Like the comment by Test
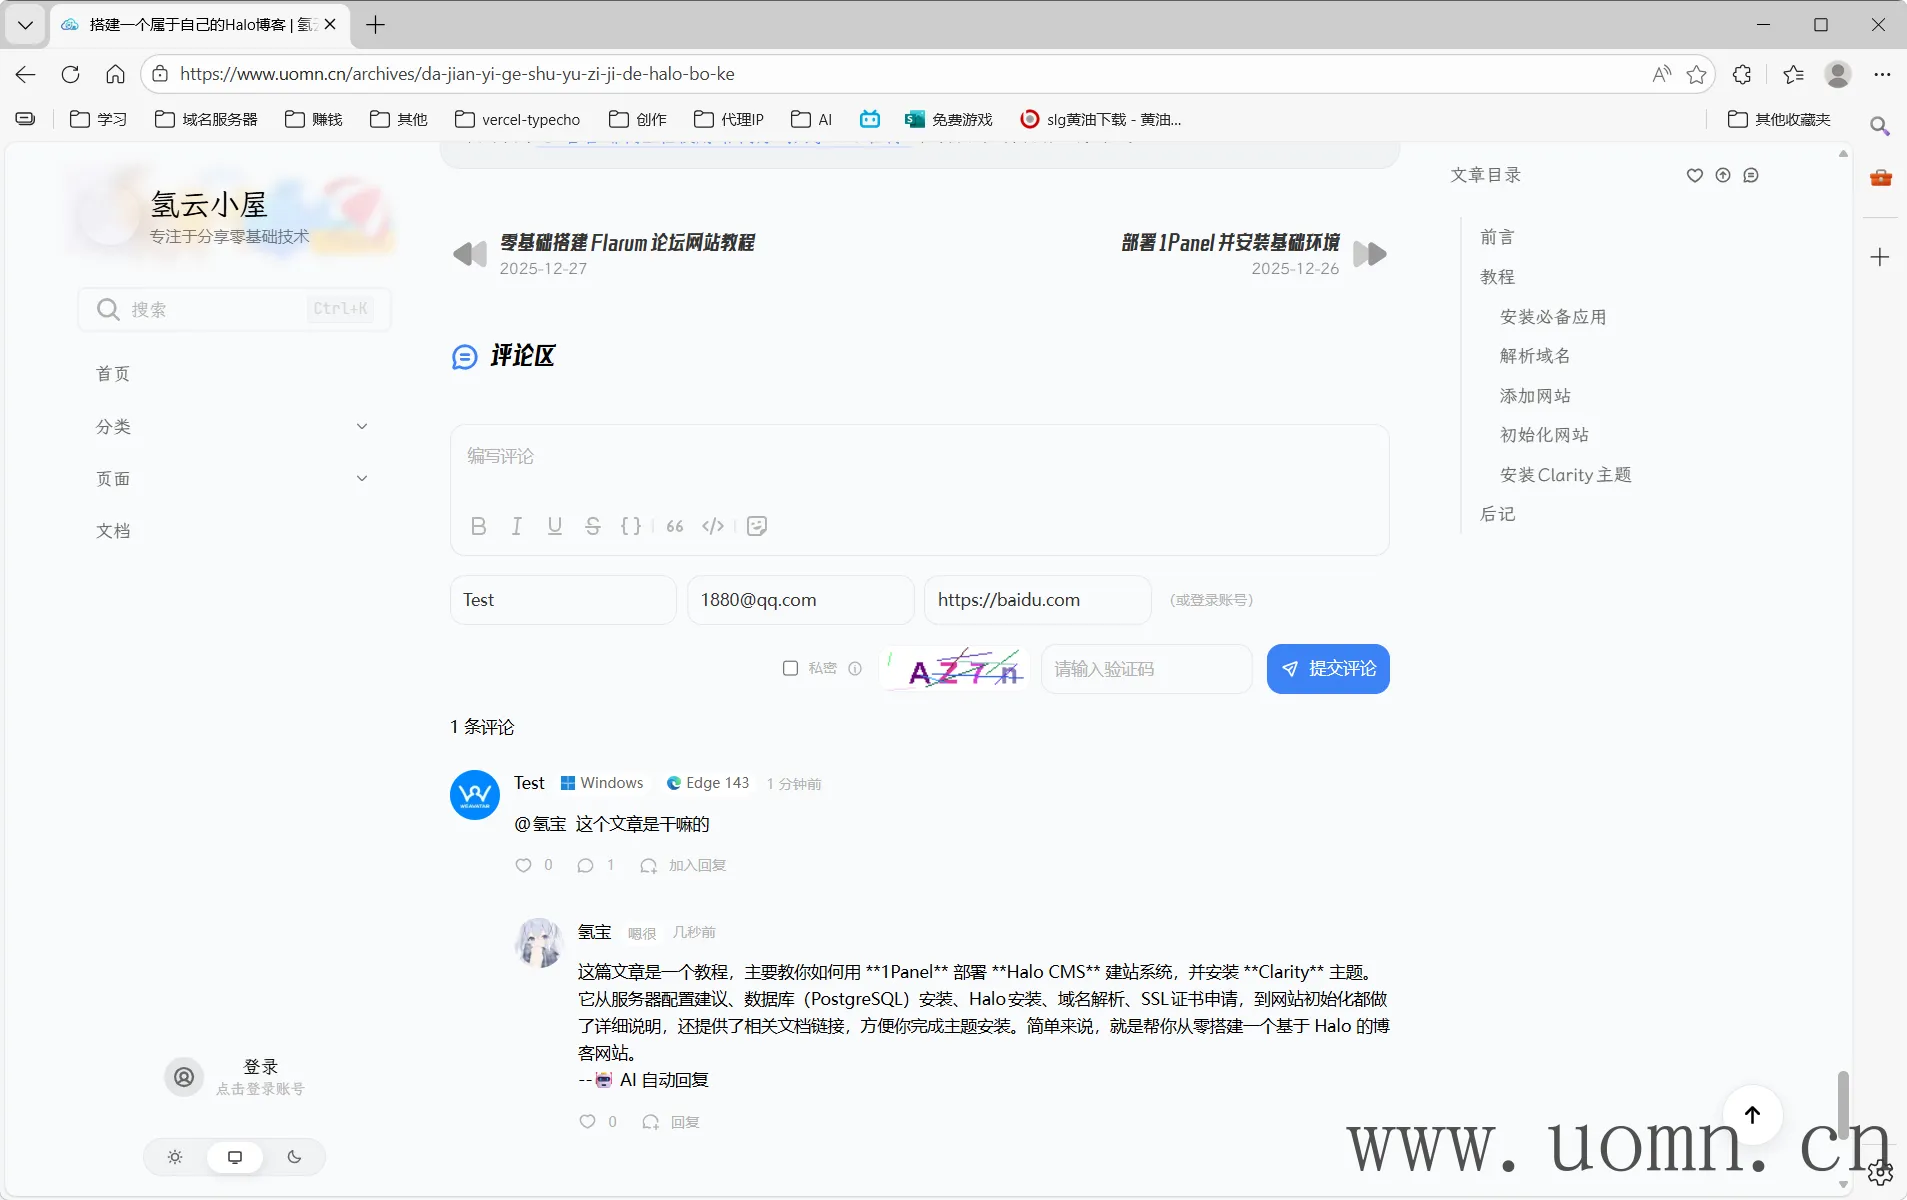This screenshot has height=1200, width=1907. 523,865
